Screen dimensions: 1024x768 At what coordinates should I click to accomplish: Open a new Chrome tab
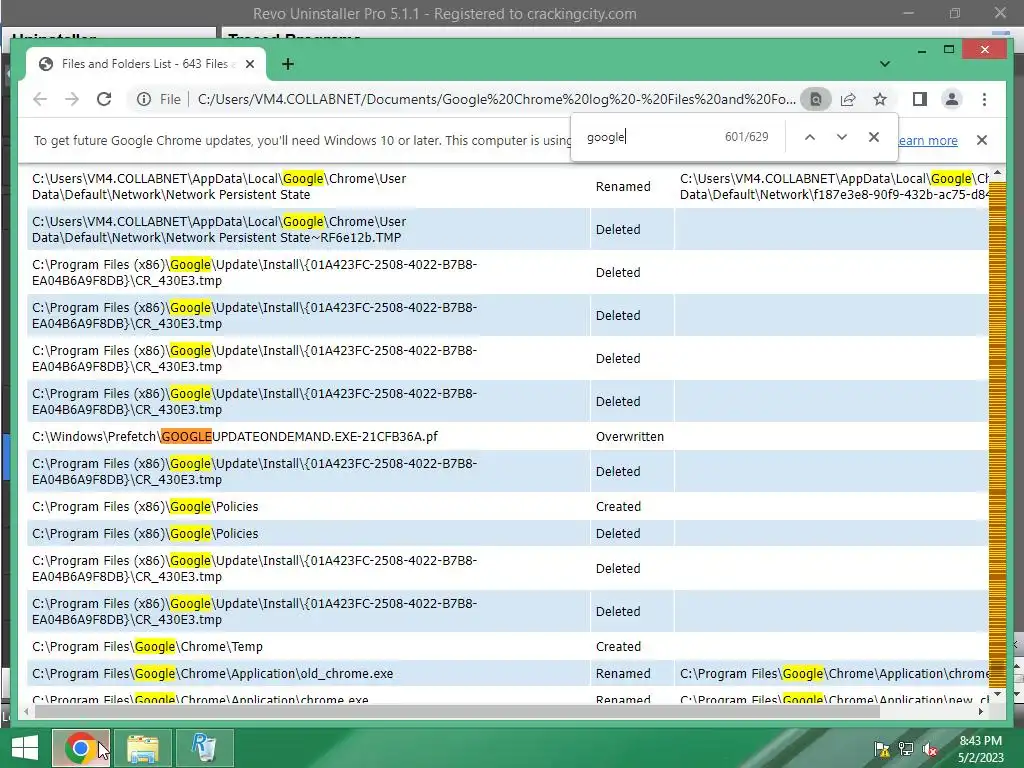pyautogui.click(x=287, y=64)
